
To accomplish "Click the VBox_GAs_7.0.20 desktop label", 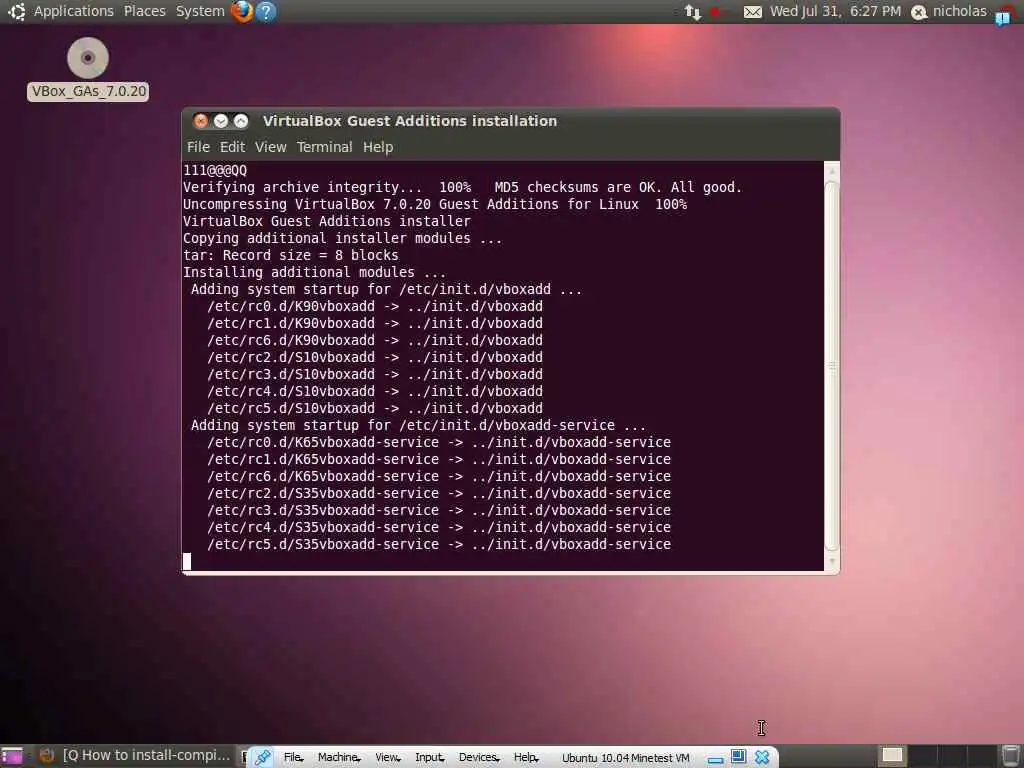I will (x=88, y=91).
